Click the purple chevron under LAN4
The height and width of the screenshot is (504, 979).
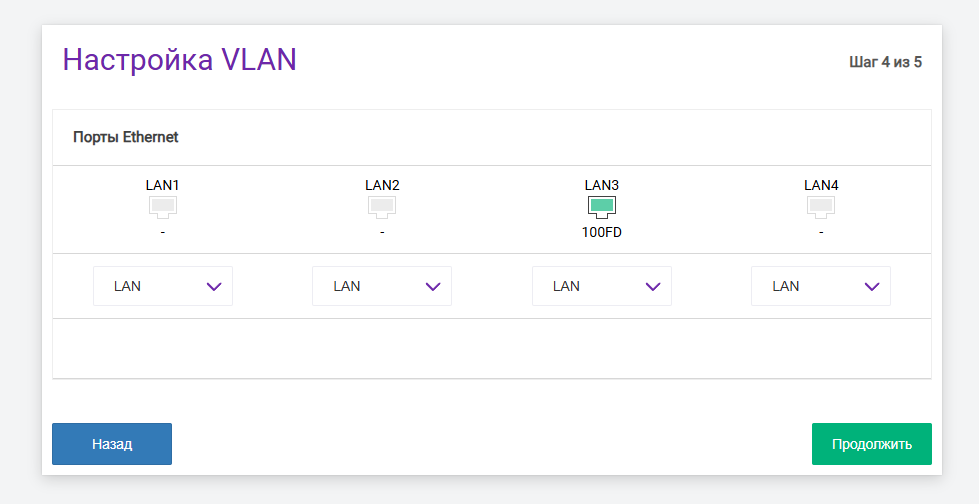point(872,287)
